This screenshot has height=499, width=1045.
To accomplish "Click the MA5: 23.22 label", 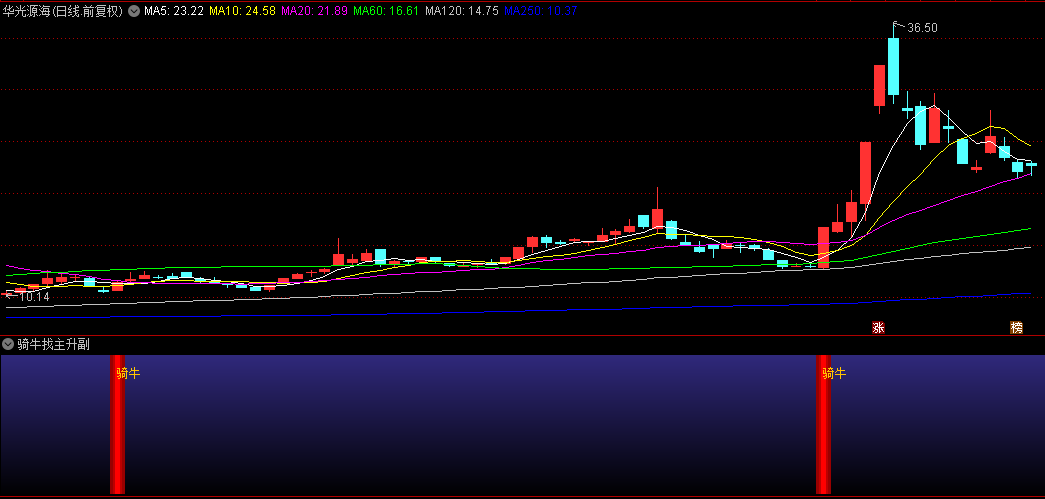I will tap(174, 11).
